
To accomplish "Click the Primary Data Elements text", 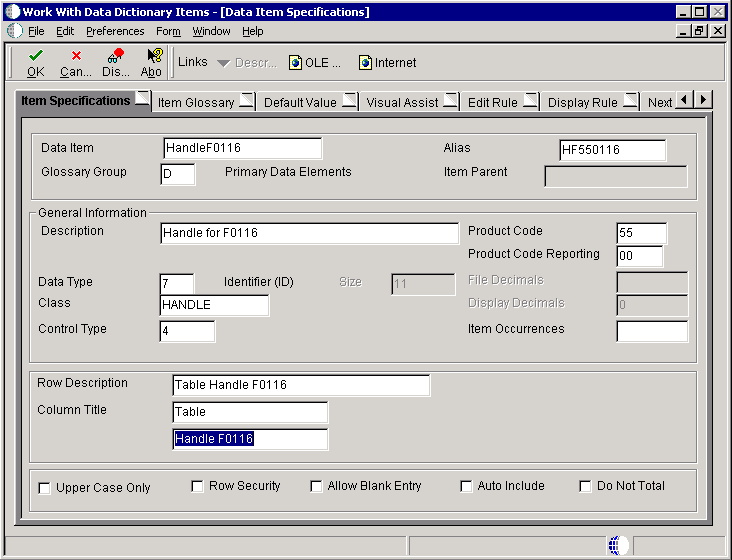I will [288, 172].
